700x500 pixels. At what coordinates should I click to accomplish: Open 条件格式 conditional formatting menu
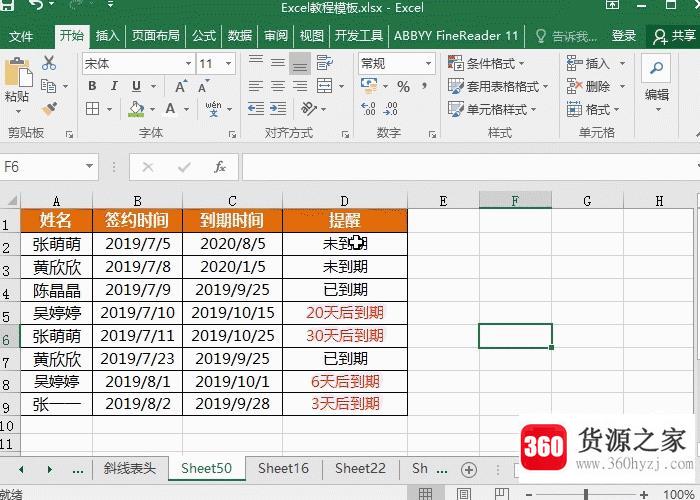tap(486, 63)
